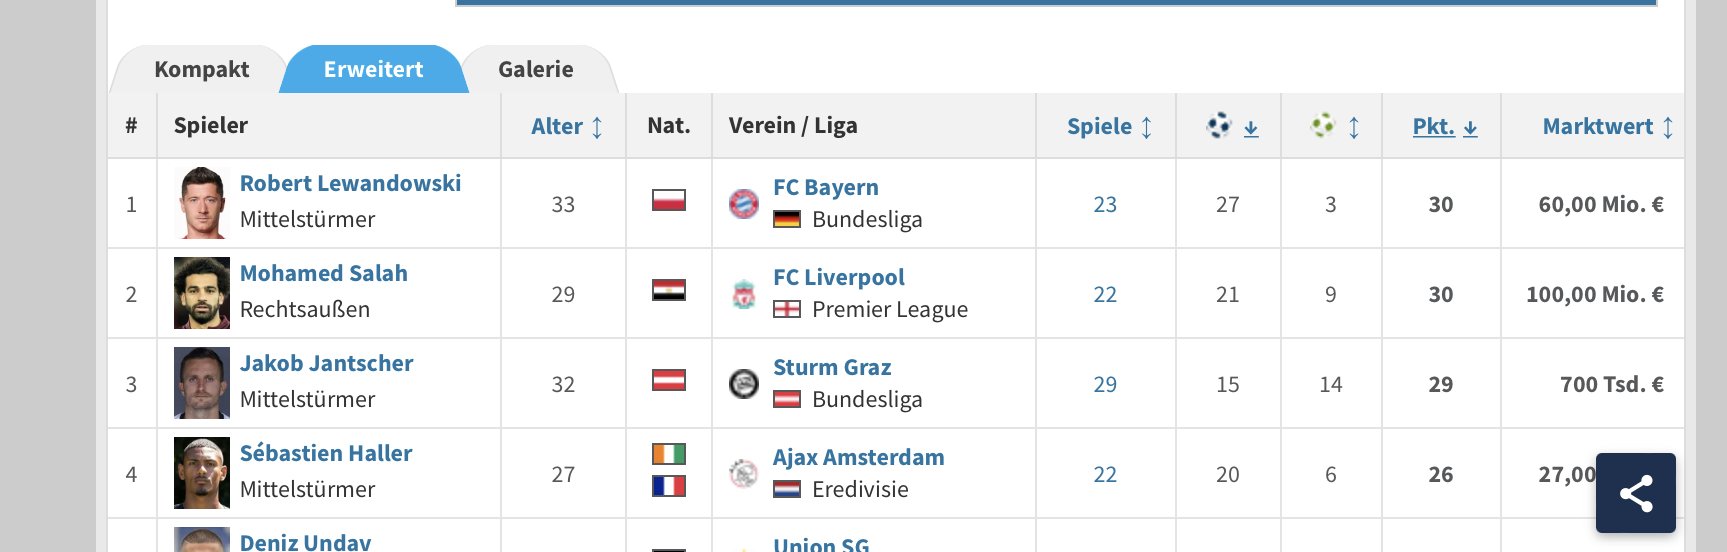Image resolution: width=1727 pixels, height=552 pixels.
Task: Sort table by Pkt. column
Action: click(1445, 126)
